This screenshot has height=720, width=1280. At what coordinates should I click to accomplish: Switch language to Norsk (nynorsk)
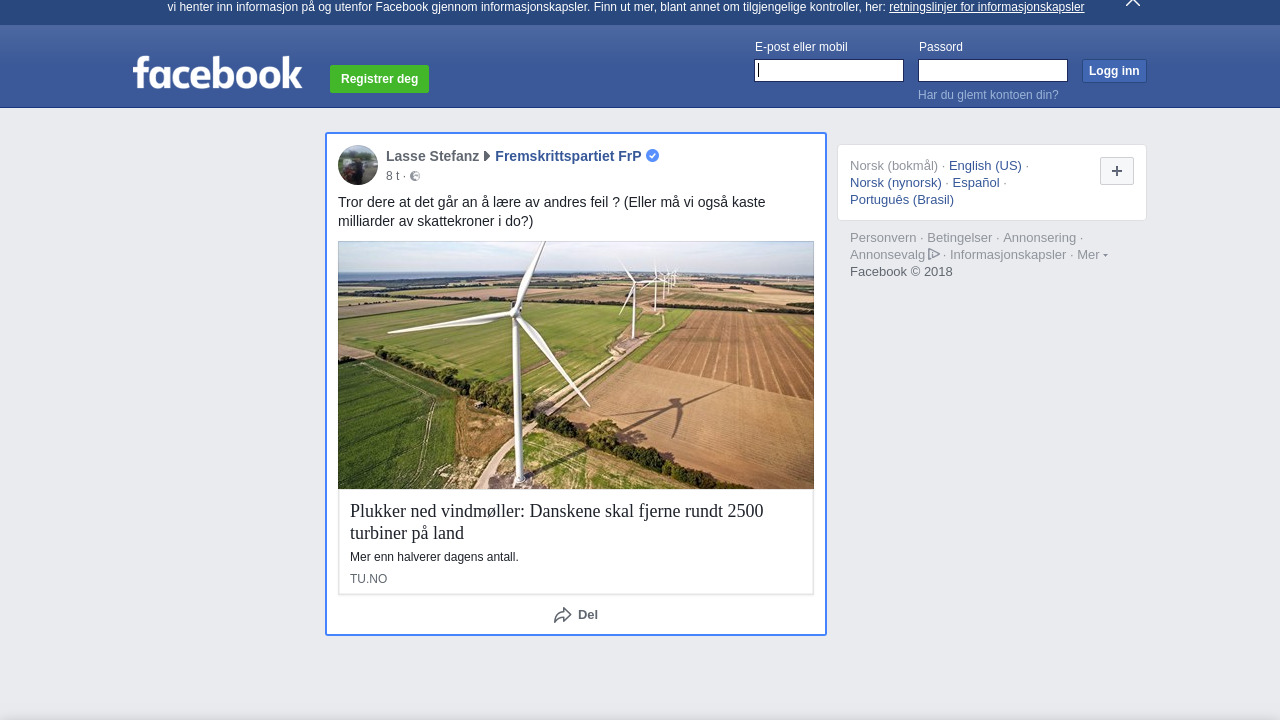pos(896,183)
